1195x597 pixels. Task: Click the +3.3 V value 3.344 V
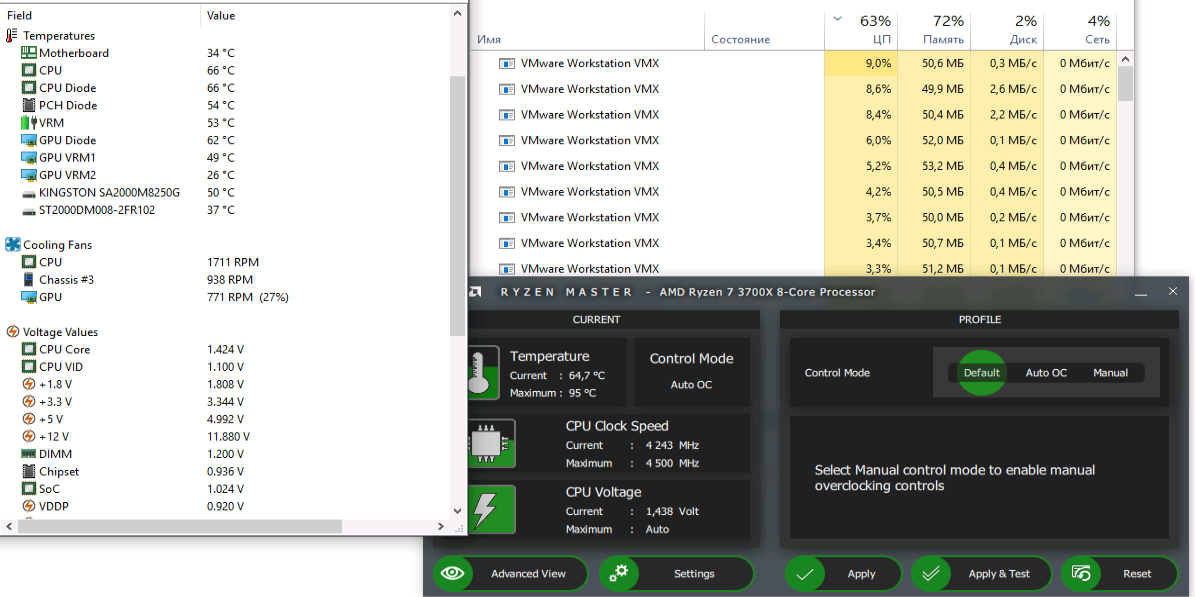(x=226, y=402)
